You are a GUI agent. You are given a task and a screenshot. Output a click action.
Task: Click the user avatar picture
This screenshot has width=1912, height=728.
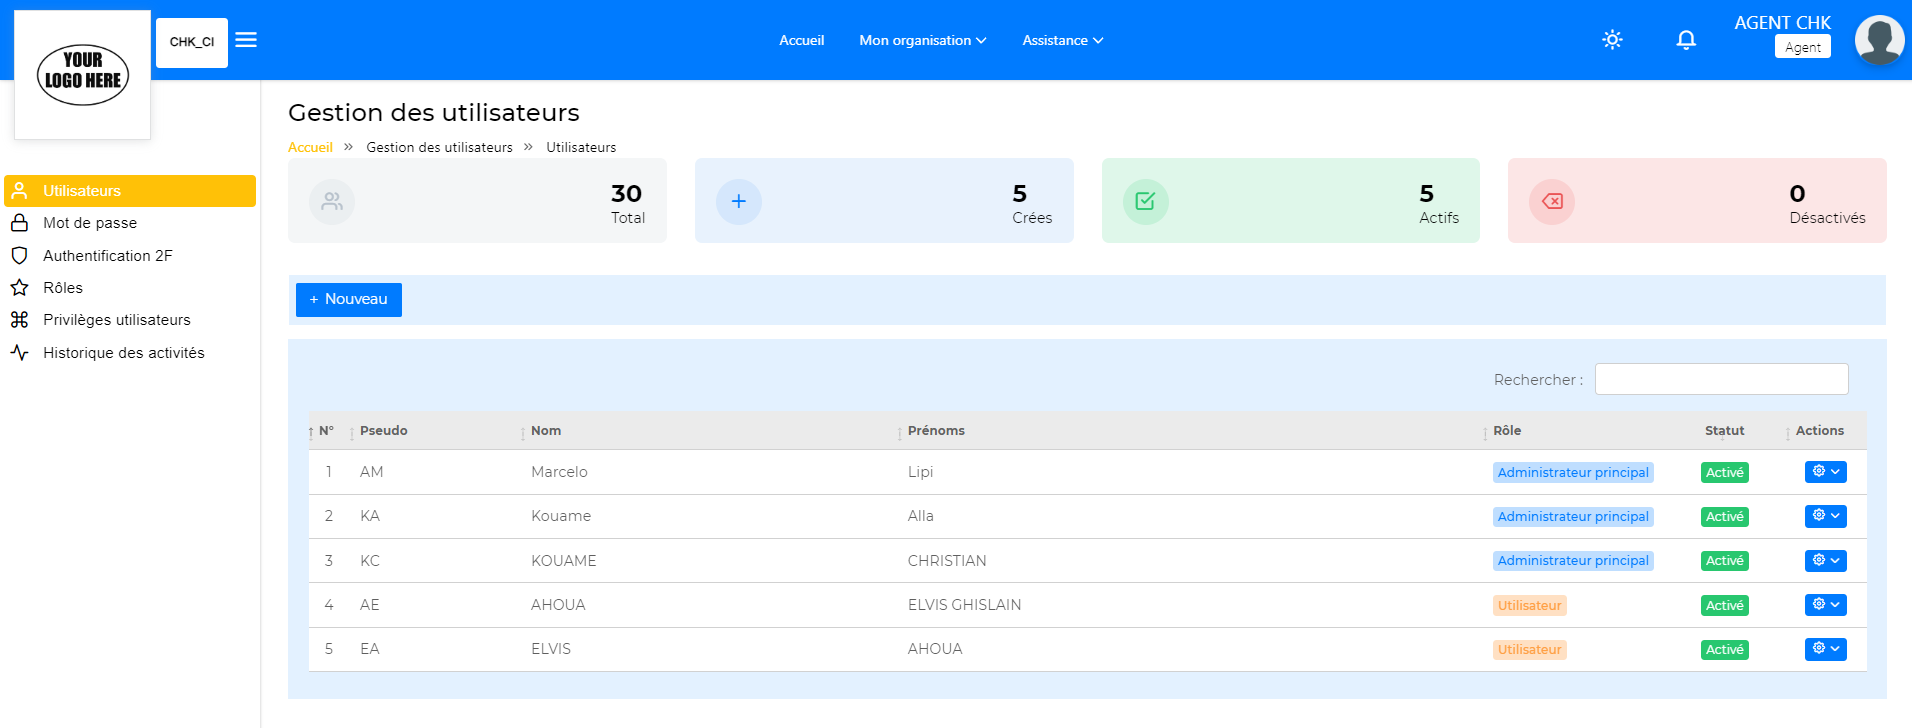1878,41
